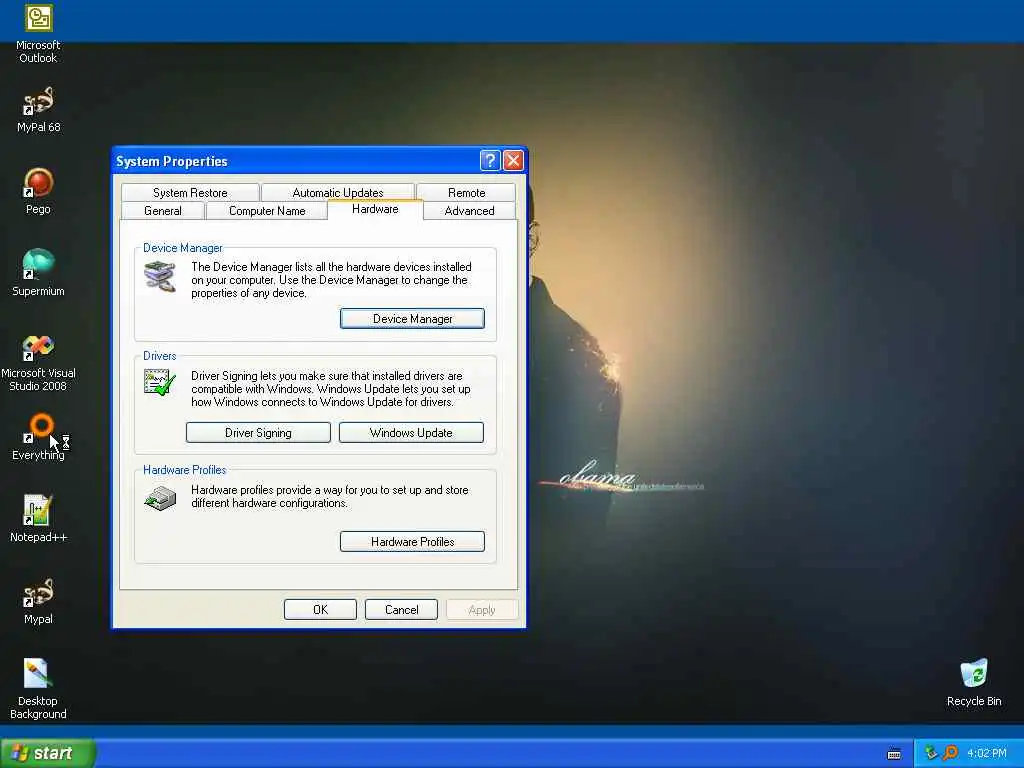Image resolution: width=1024 pixels, height=768 pixels.
Task: Select the Hardware tab
Action: pos(375,209)
